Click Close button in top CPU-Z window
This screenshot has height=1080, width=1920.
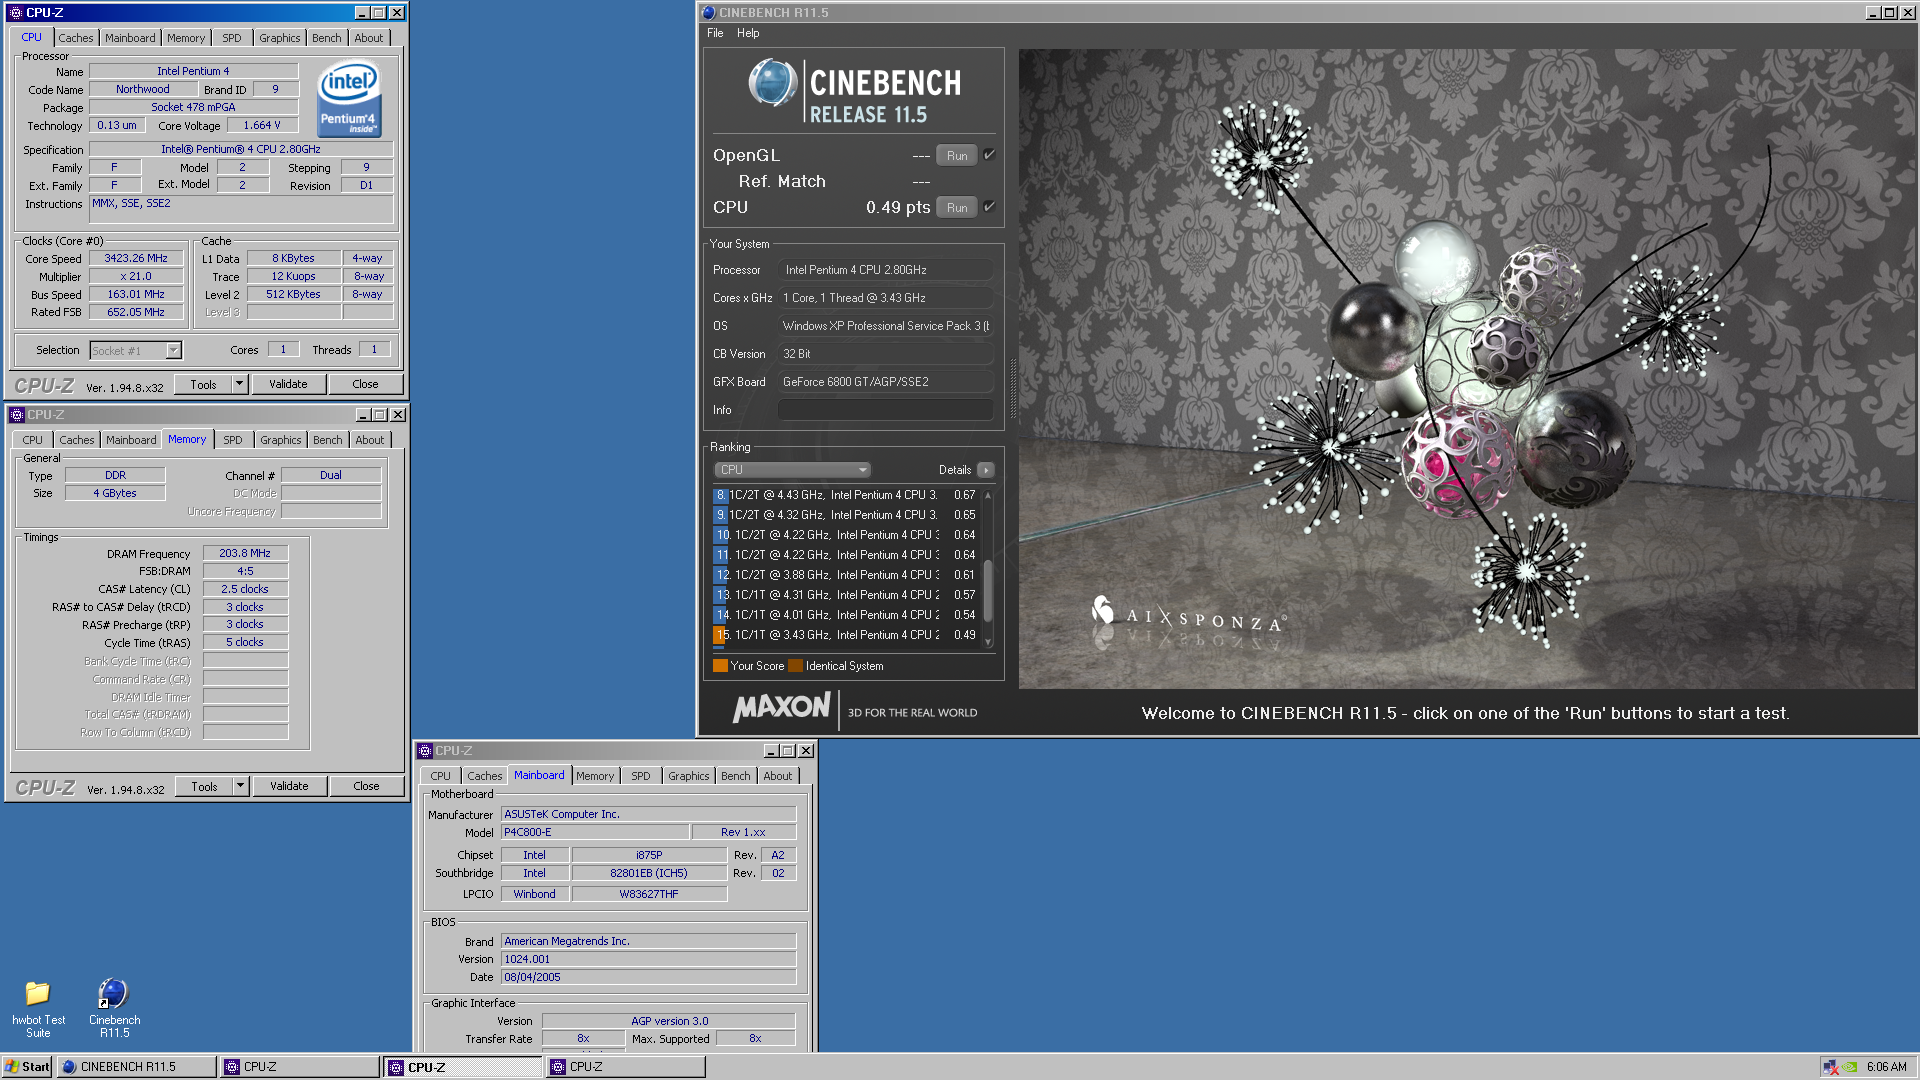pyautogui.click(x=365, y=384)
